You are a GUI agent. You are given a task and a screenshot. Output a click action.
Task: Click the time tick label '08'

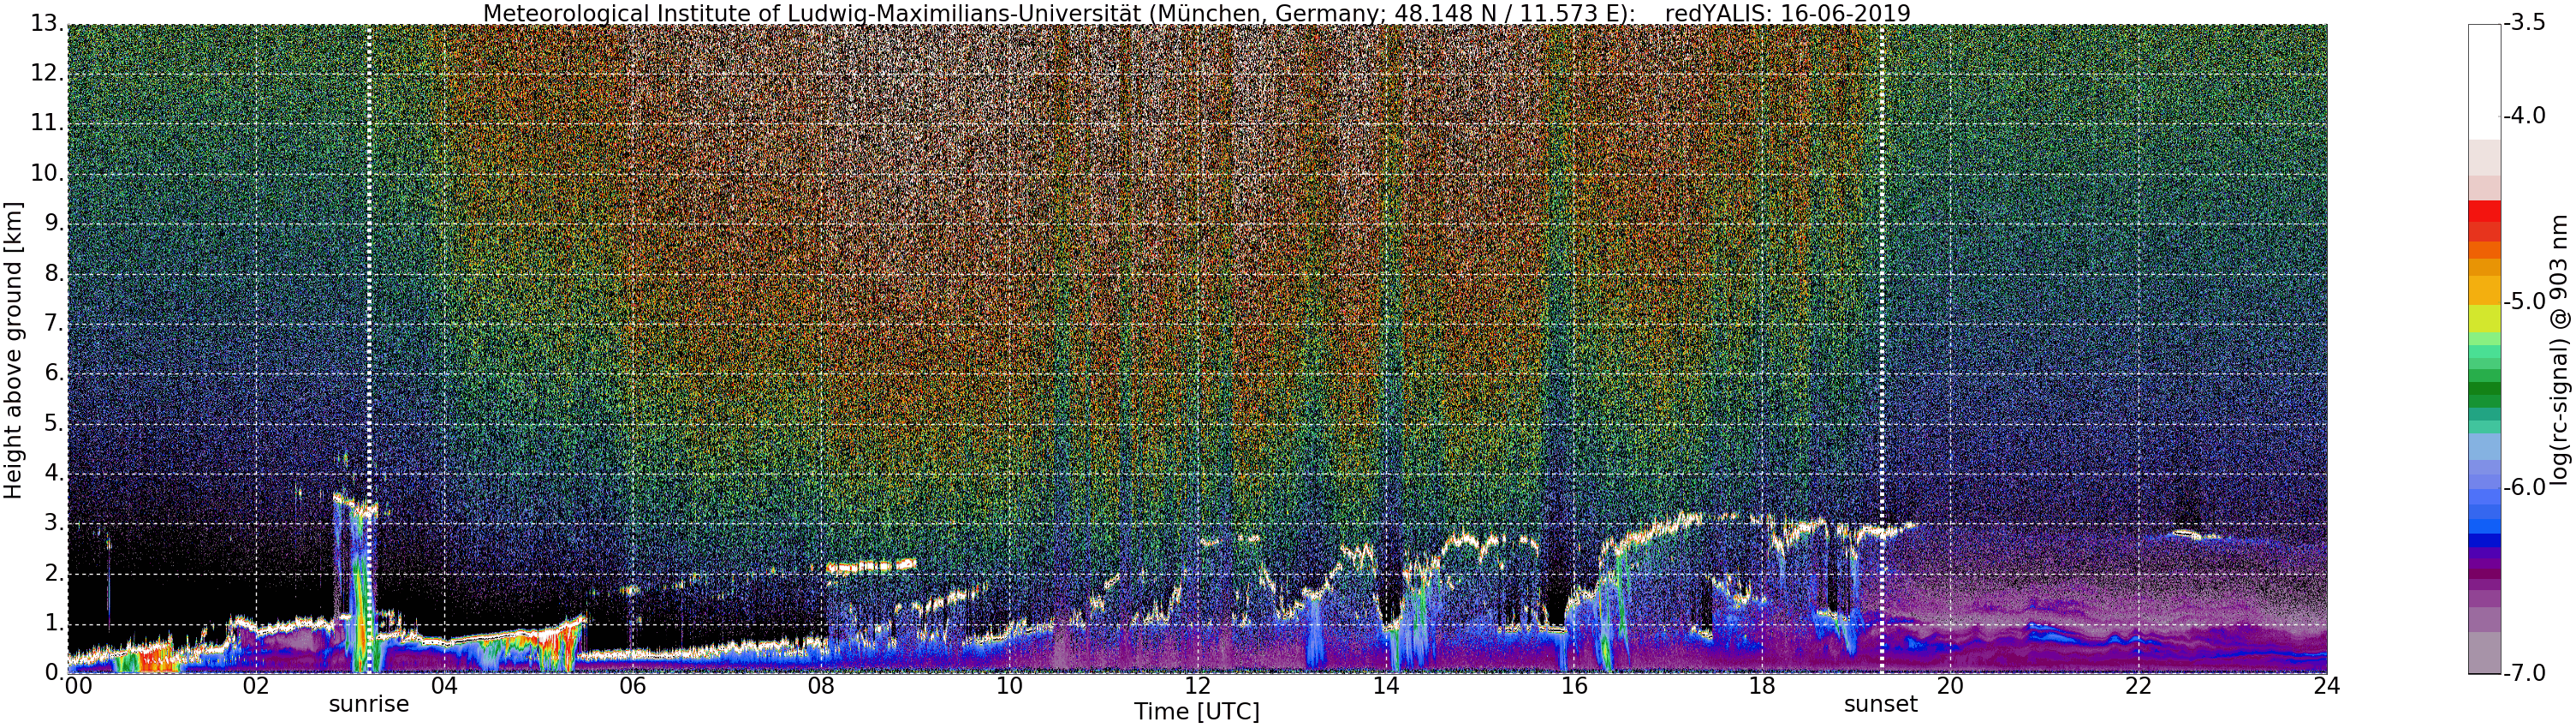click(x=821, y=686)
